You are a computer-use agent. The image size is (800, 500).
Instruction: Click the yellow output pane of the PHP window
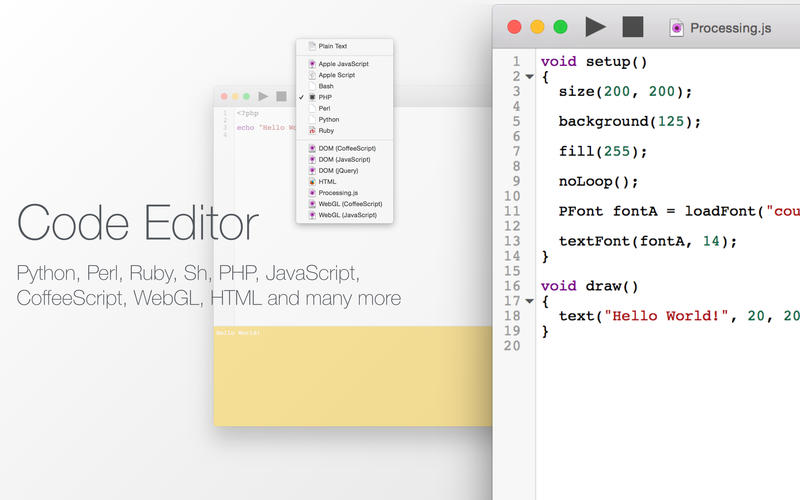[353, 376]
